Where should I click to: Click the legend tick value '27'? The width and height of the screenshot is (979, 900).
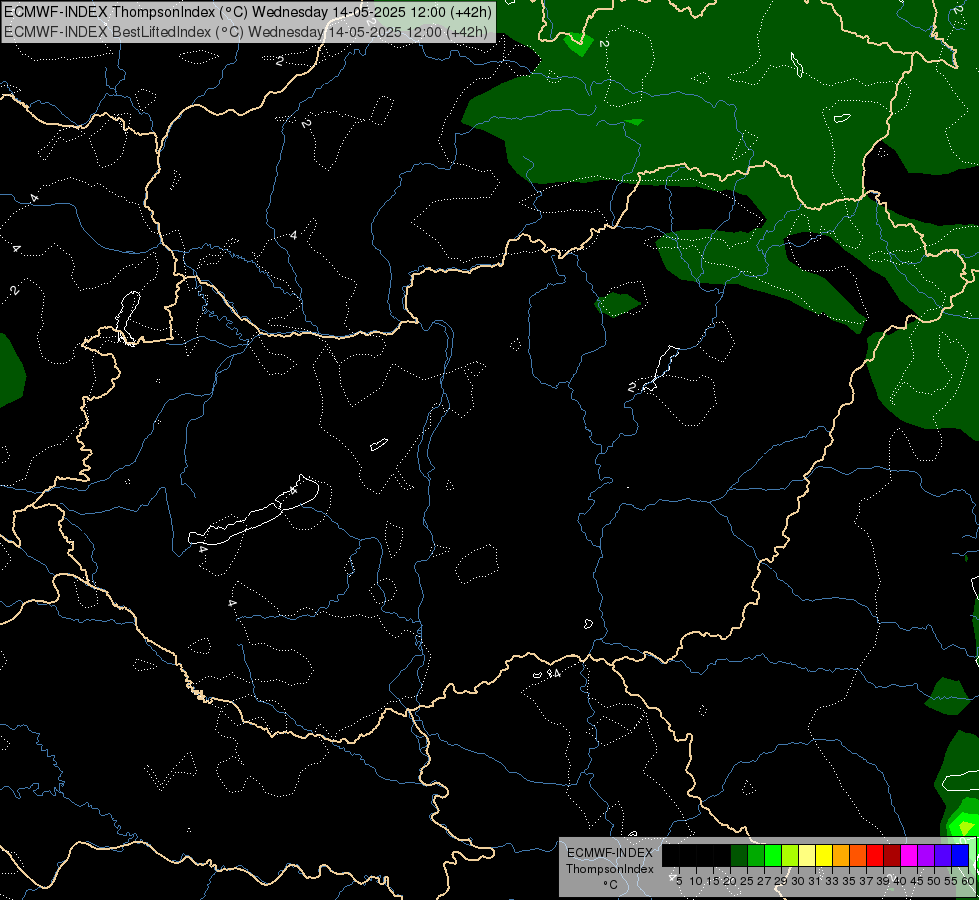coord(764,881)
